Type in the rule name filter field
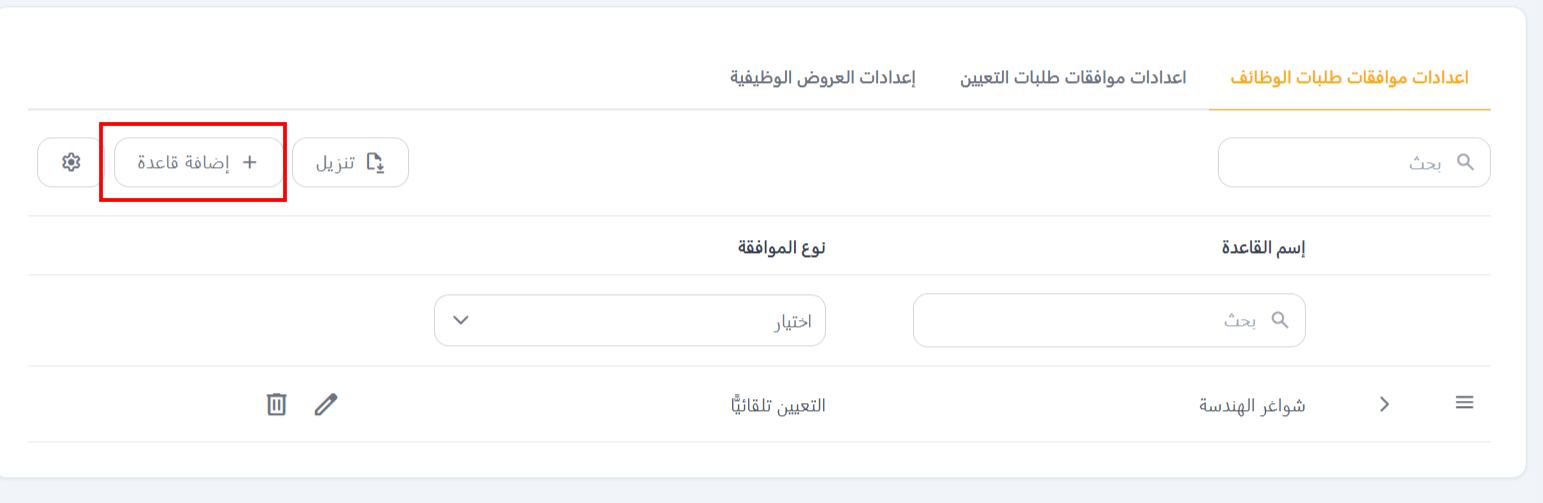The width and height of the screenshot is (1543, 503). pos(1100,320)
